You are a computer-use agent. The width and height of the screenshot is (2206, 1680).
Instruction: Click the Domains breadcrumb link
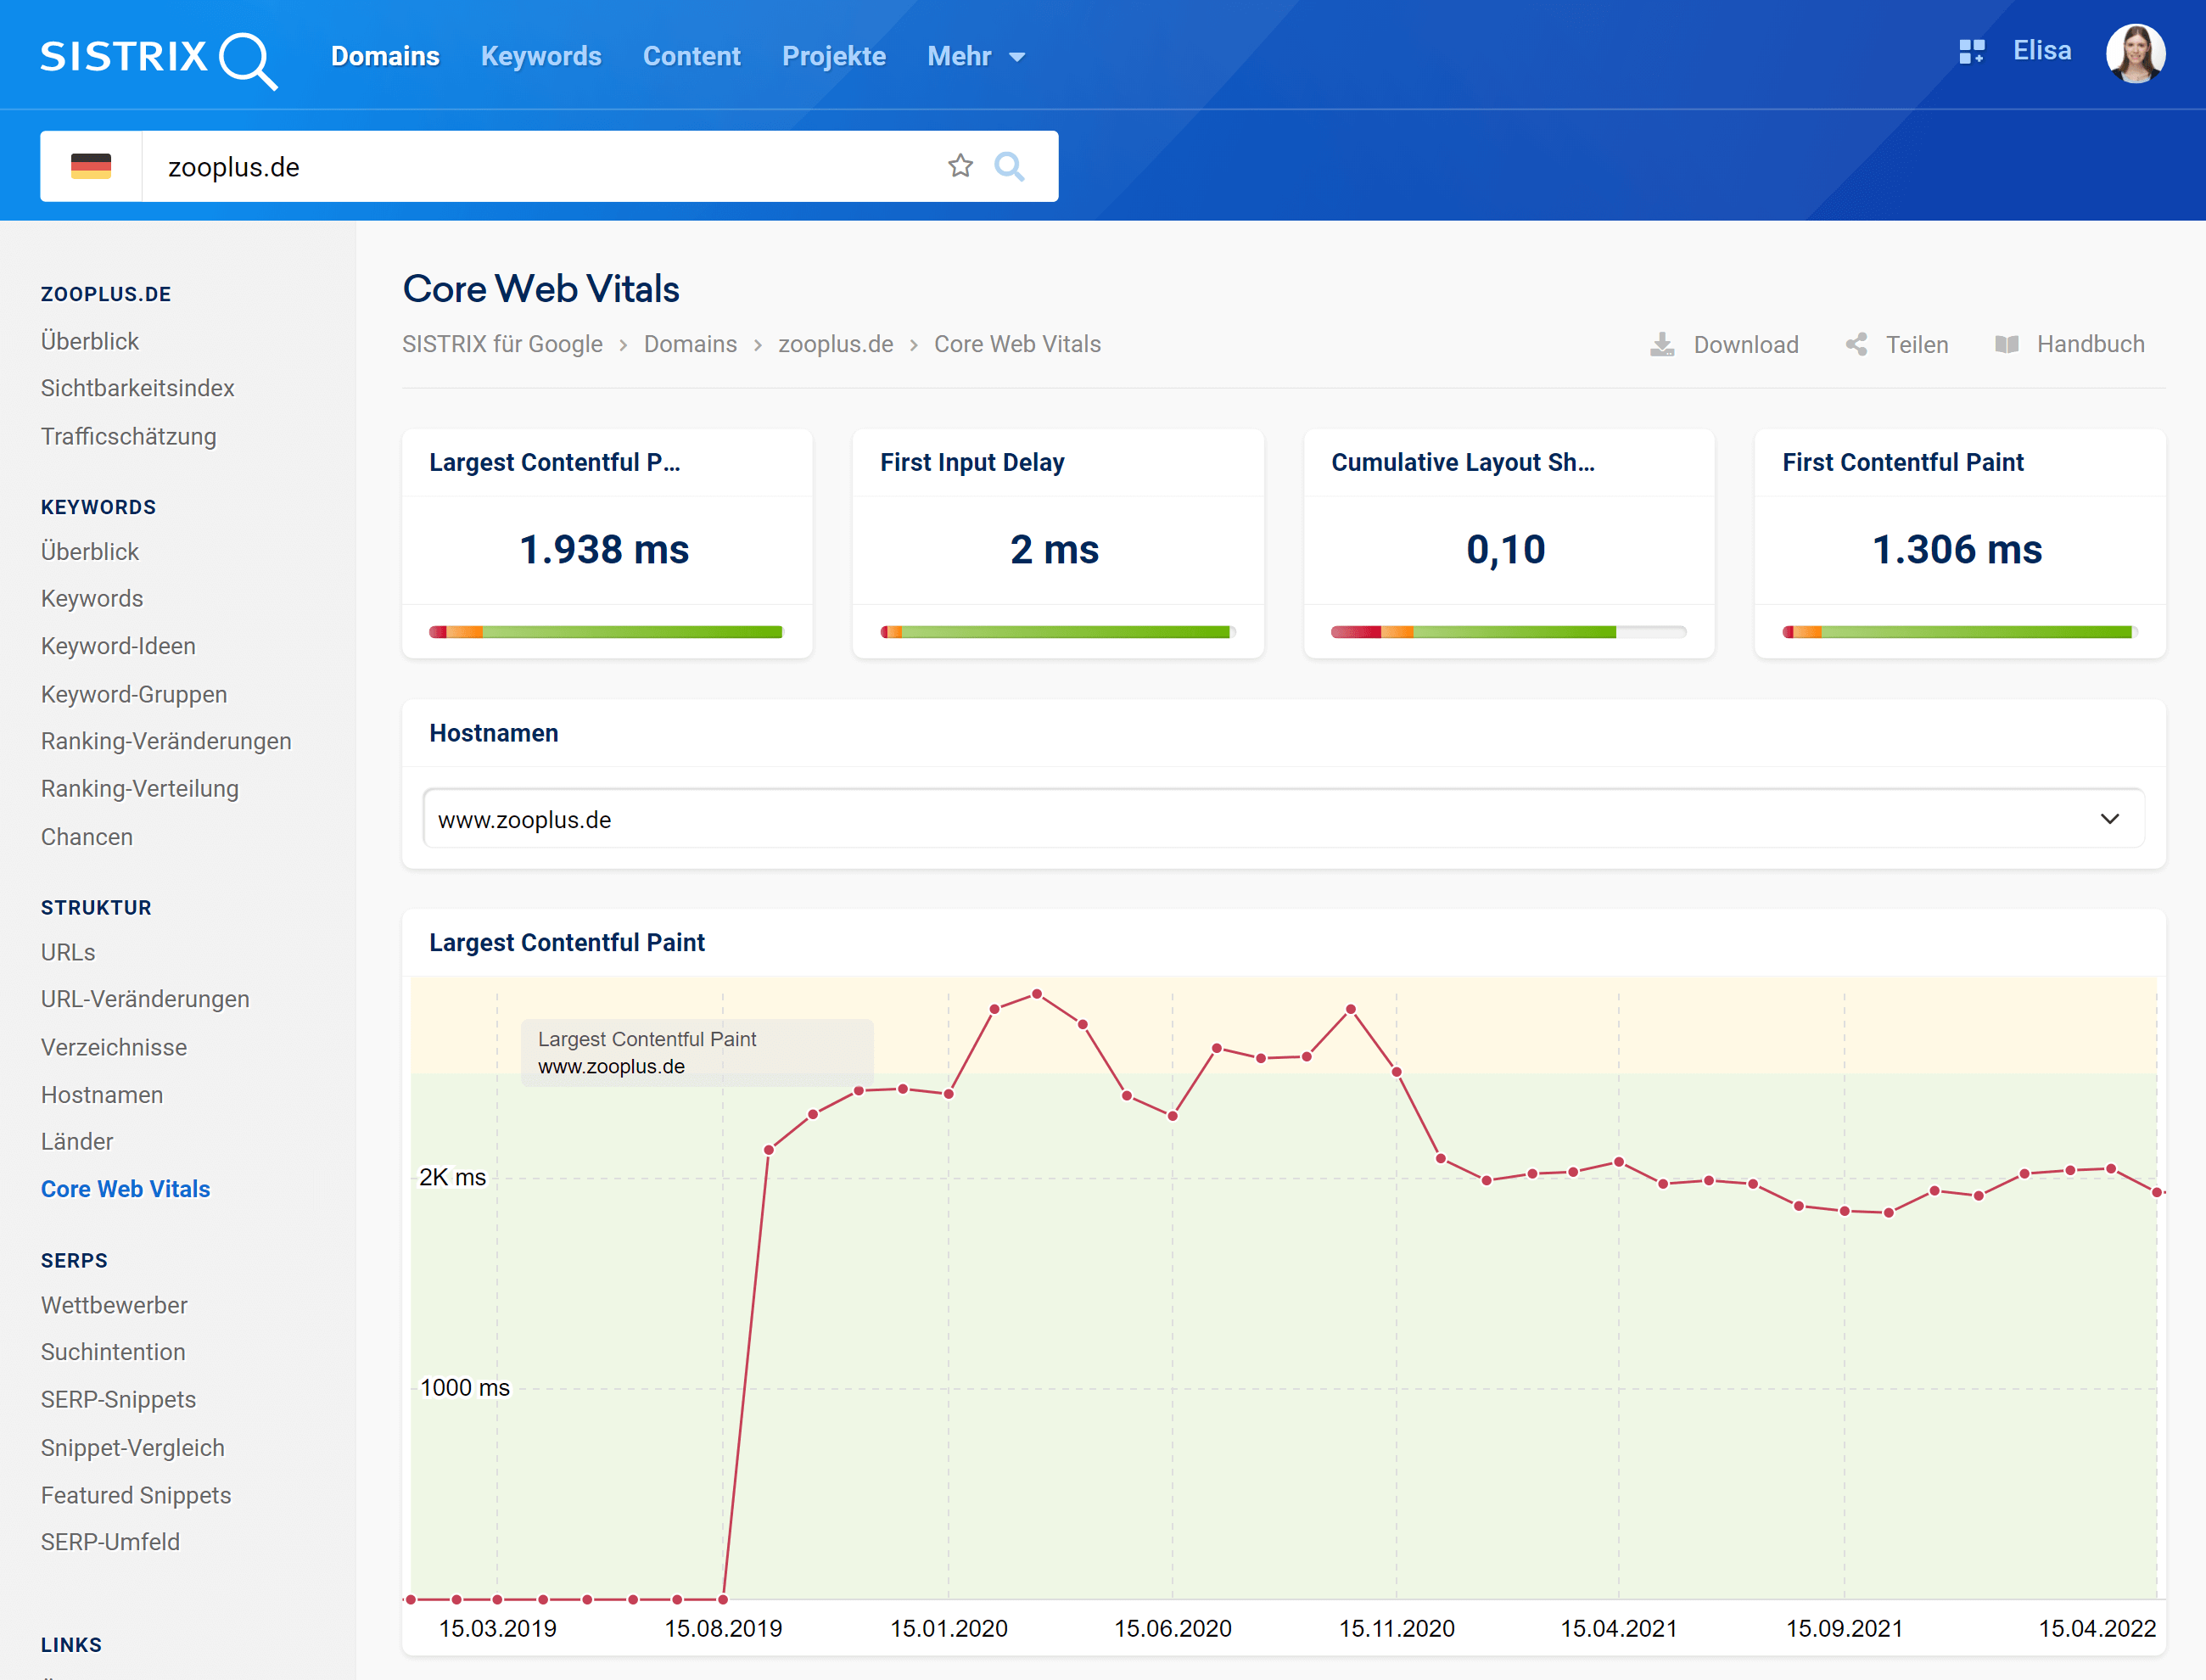tap(690, 344)
